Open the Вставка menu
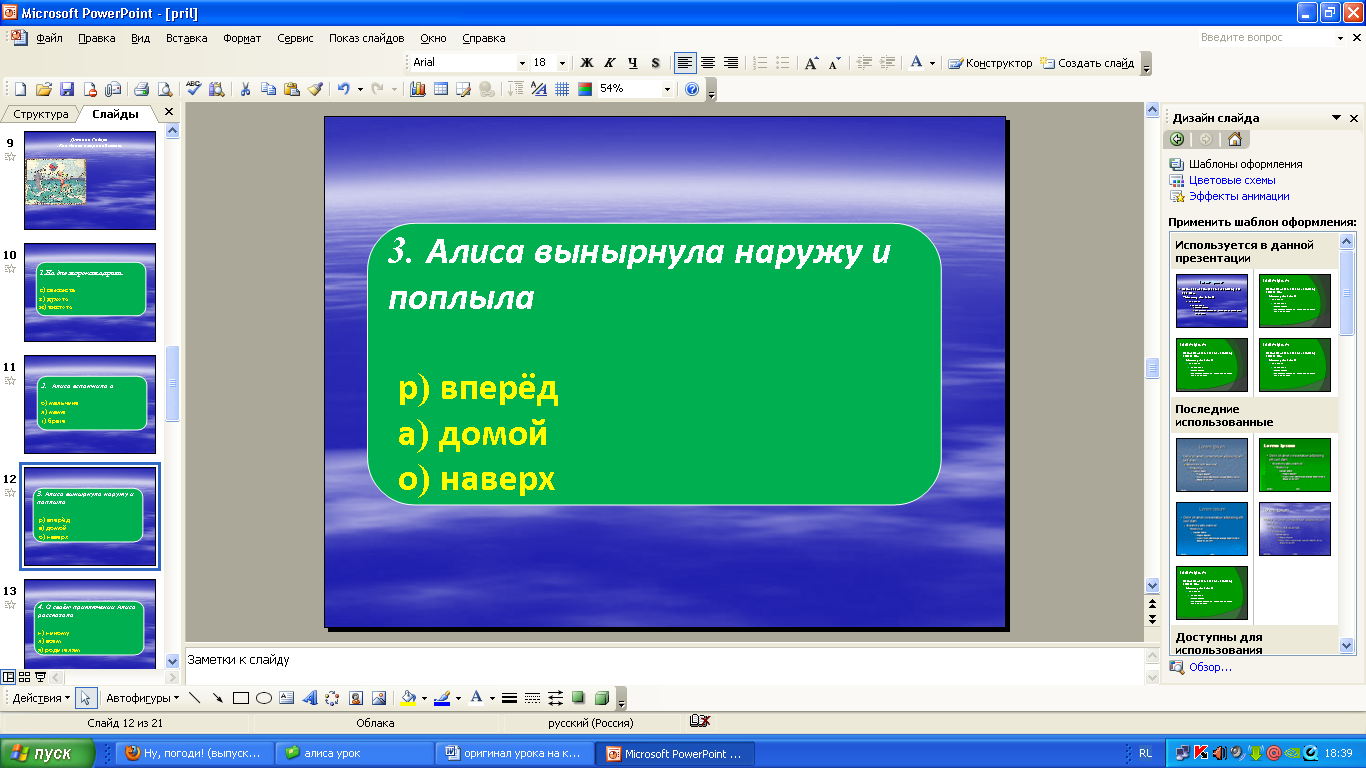Screen dimensions: 1366x768 pyautogui.click(x=186, y=38)
